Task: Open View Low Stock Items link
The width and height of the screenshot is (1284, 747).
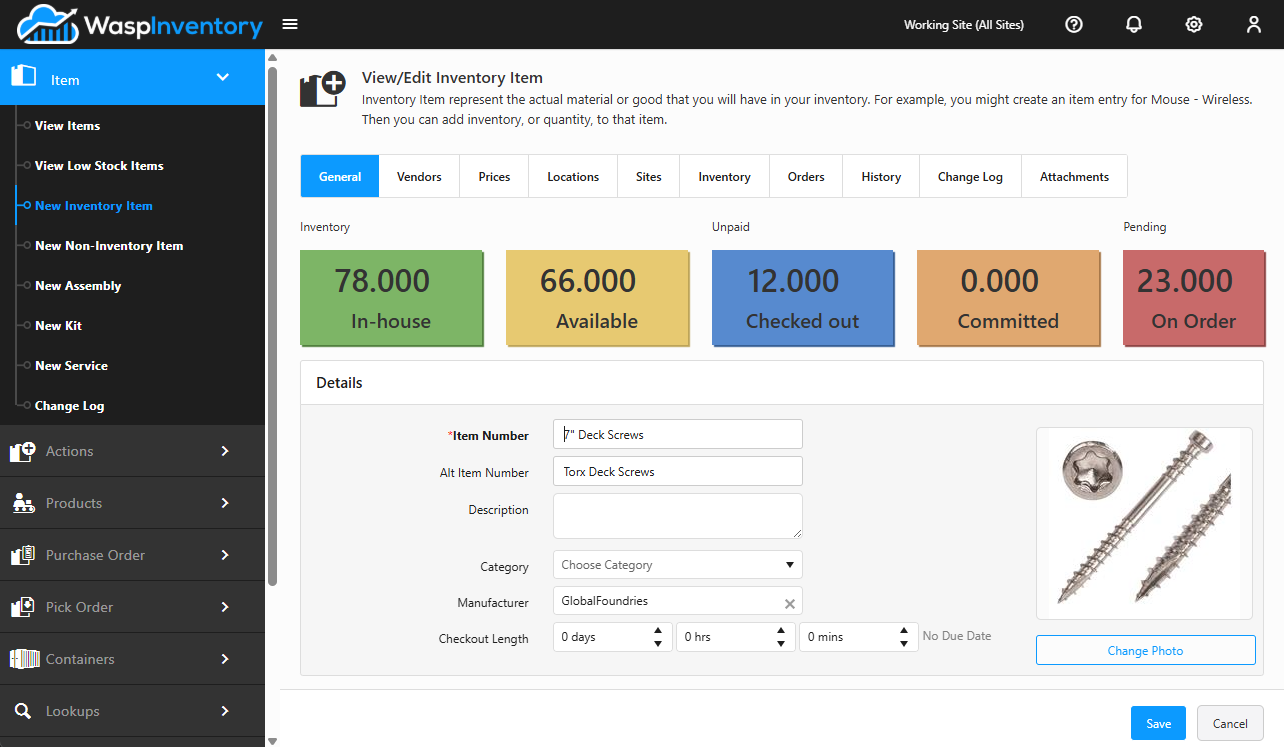Action: pyautogui.click(x=99, y=165)
